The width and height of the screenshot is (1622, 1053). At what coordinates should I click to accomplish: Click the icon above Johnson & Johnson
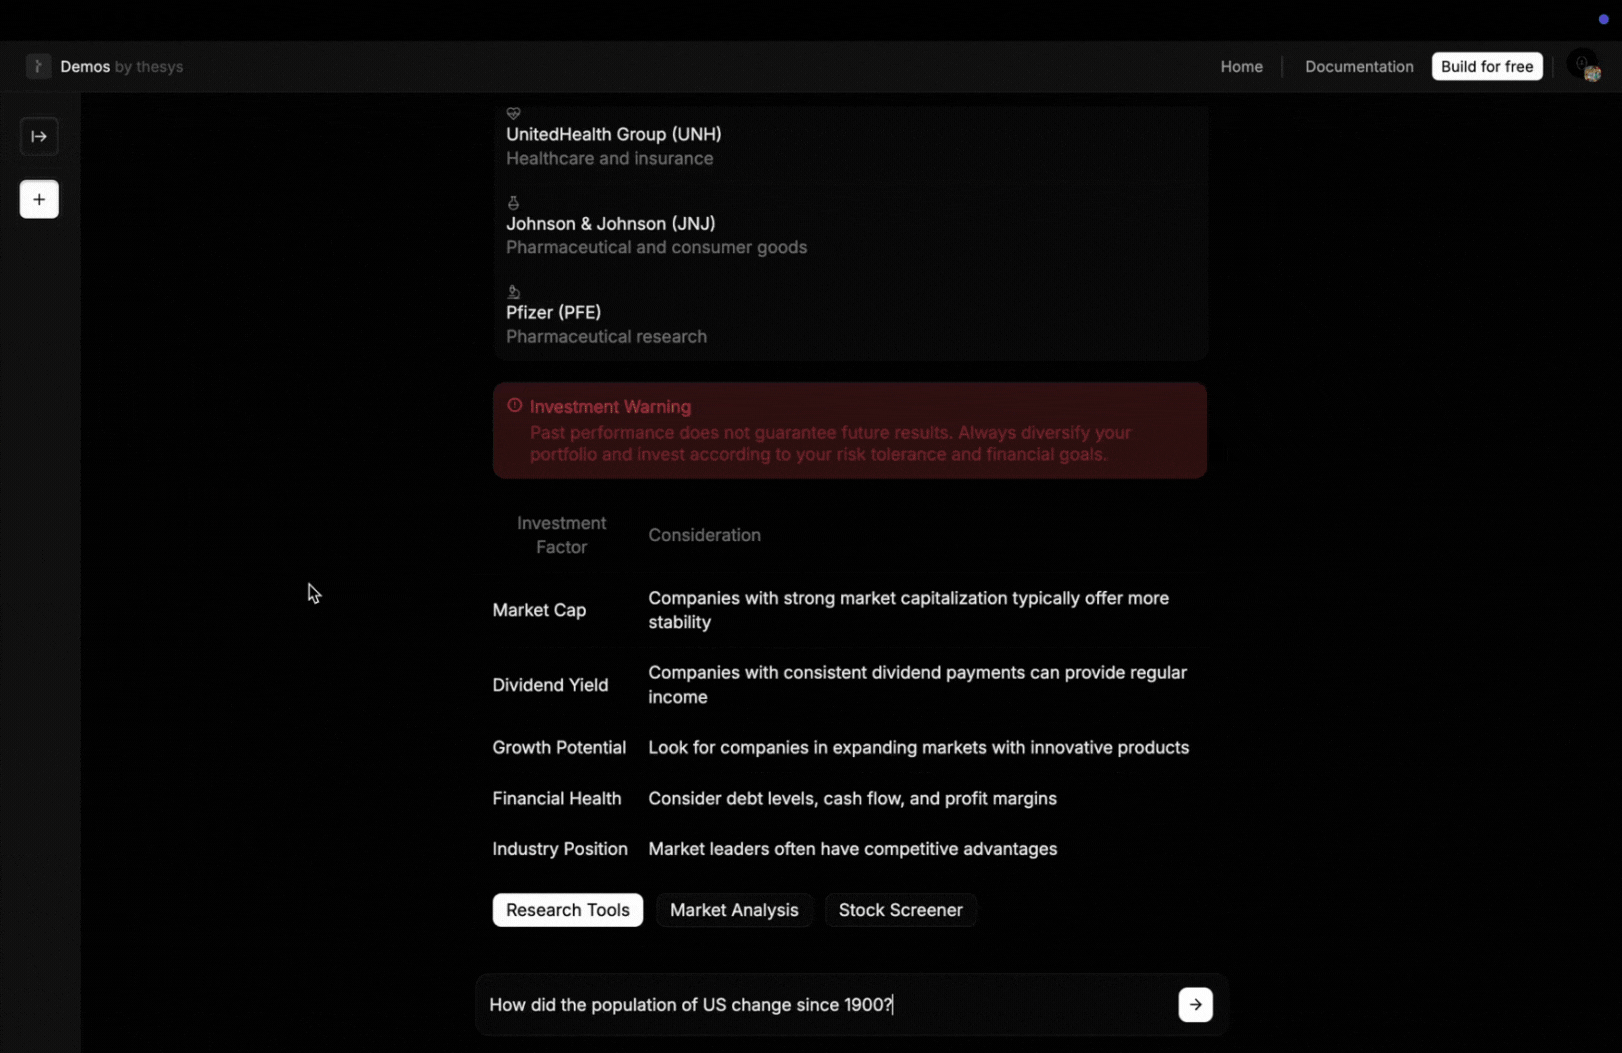(x=513, y=202)
